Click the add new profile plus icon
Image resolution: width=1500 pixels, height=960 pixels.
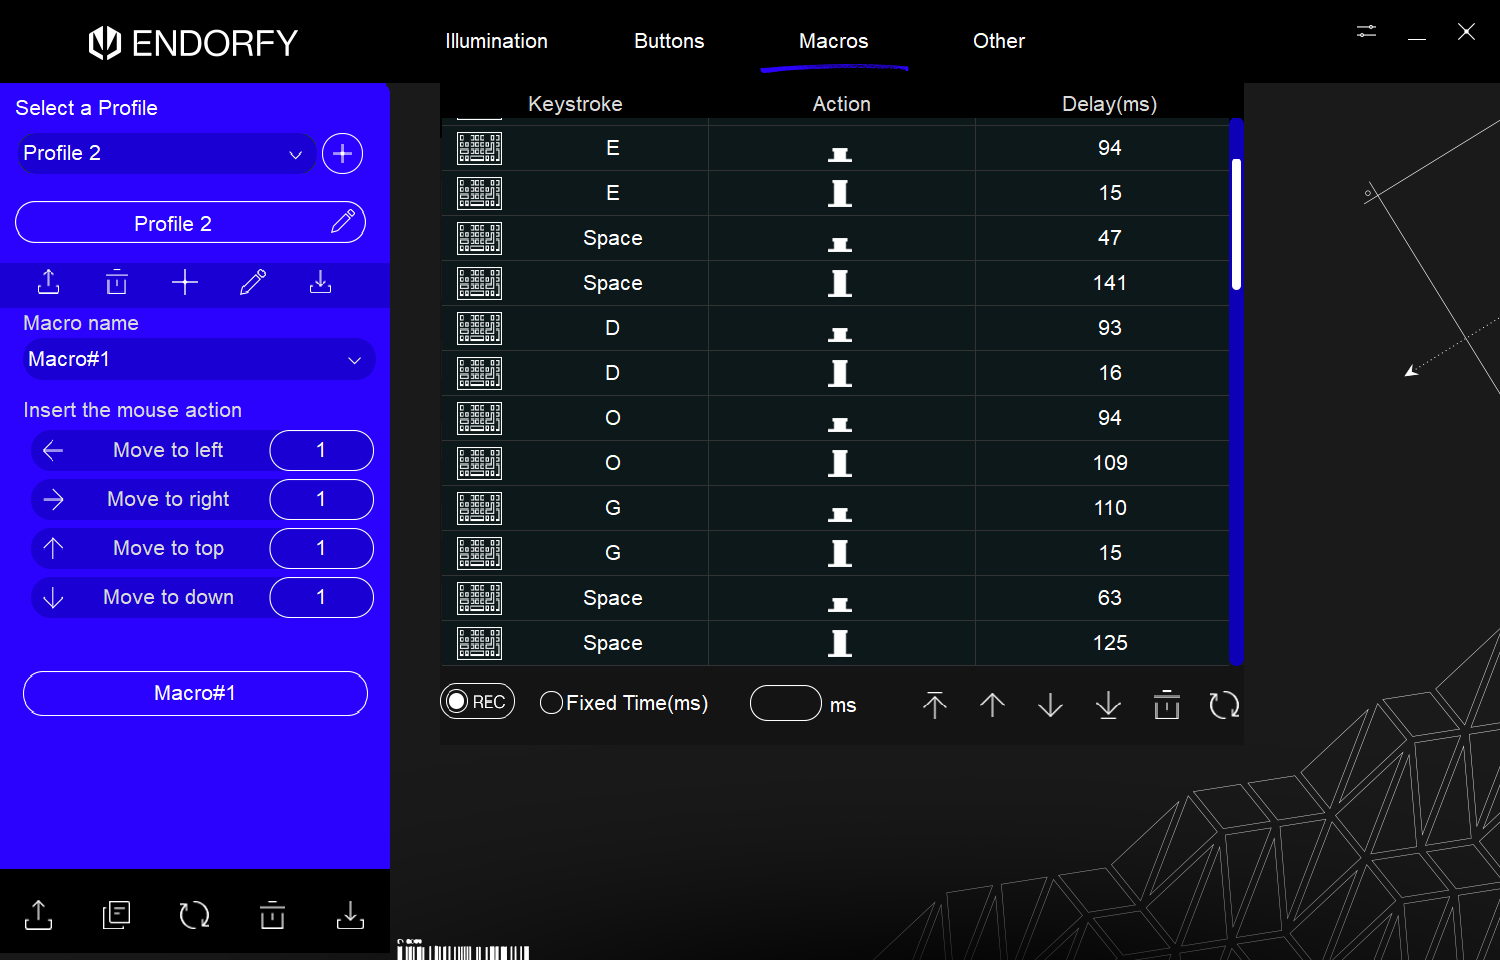[x=342, y=154]
